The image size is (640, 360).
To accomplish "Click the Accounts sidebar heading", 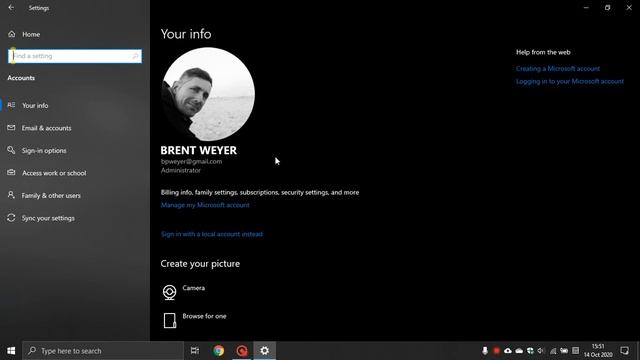I will point(21,78).
